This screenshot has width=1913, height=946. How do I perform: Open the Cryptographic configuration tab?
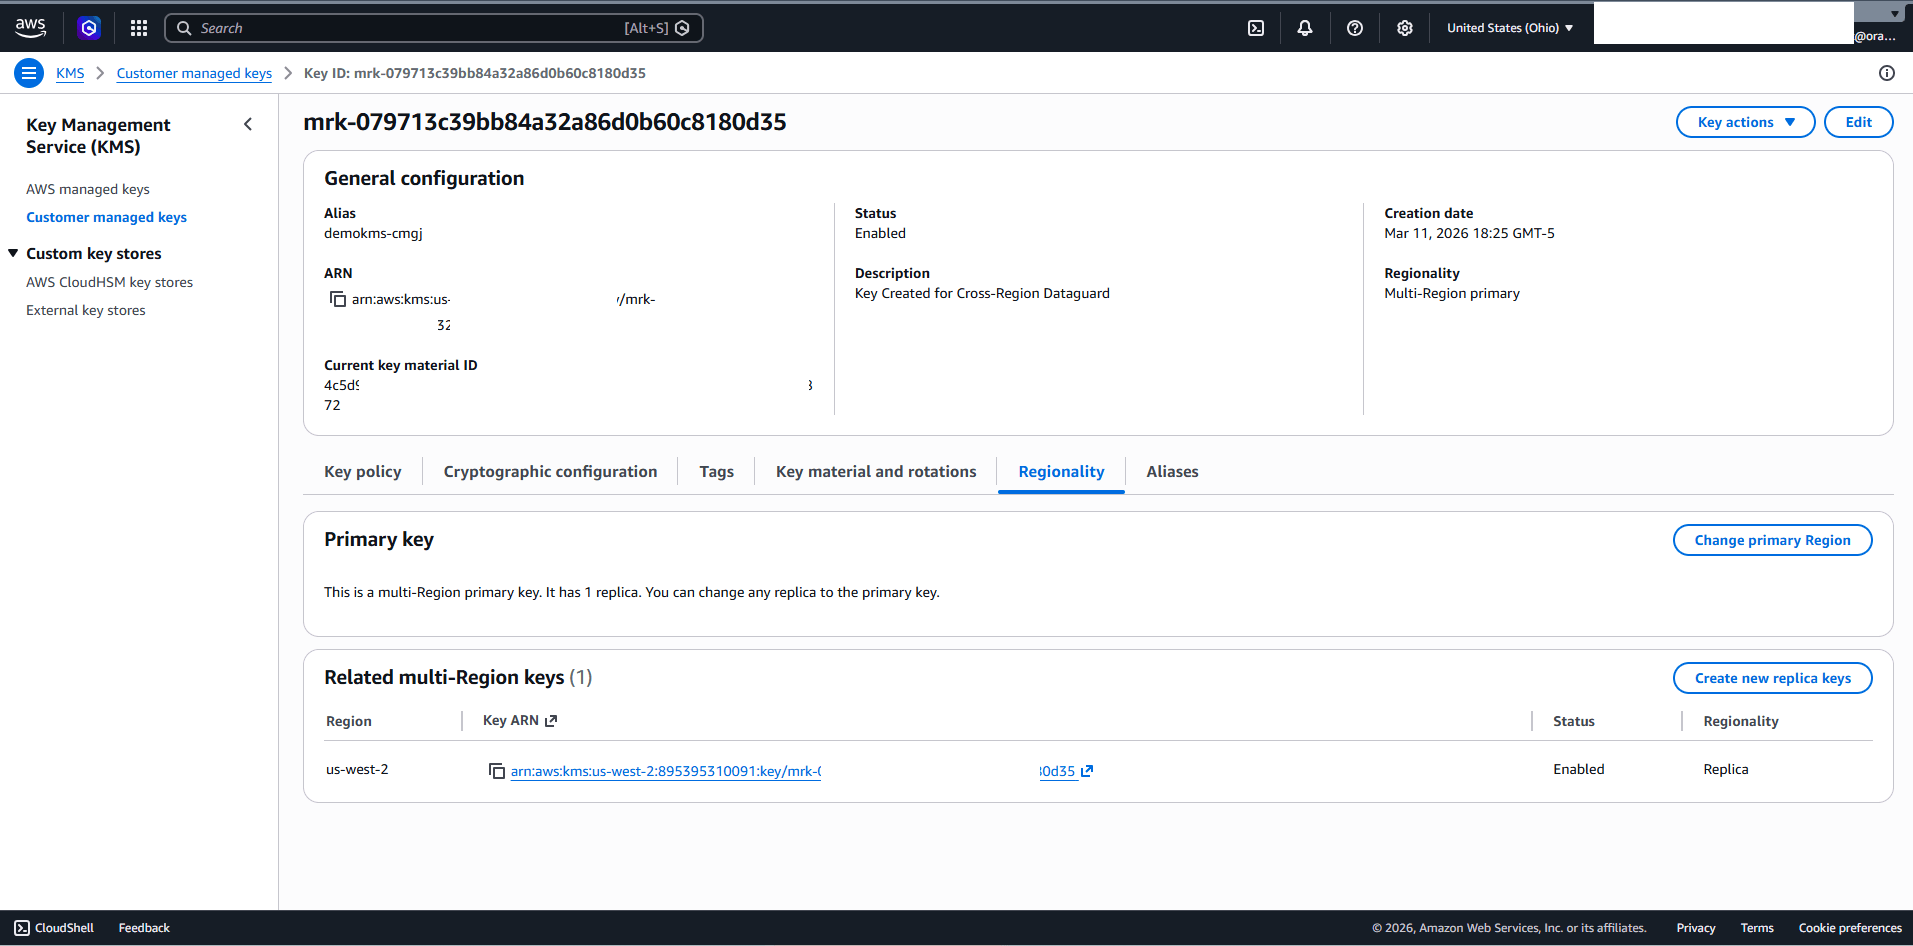550,471
